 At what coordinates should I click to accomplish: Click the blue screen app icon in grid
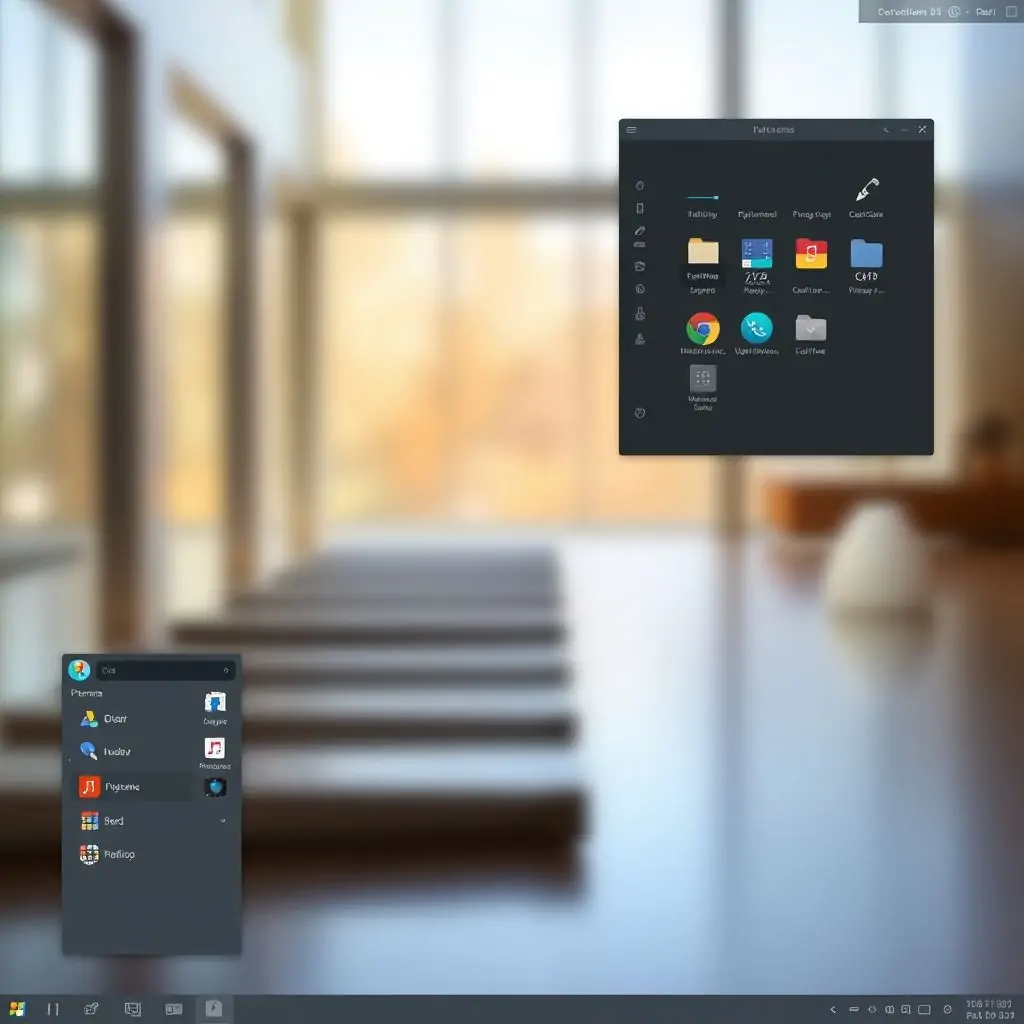pyautogui.click(x=757, y=253)
